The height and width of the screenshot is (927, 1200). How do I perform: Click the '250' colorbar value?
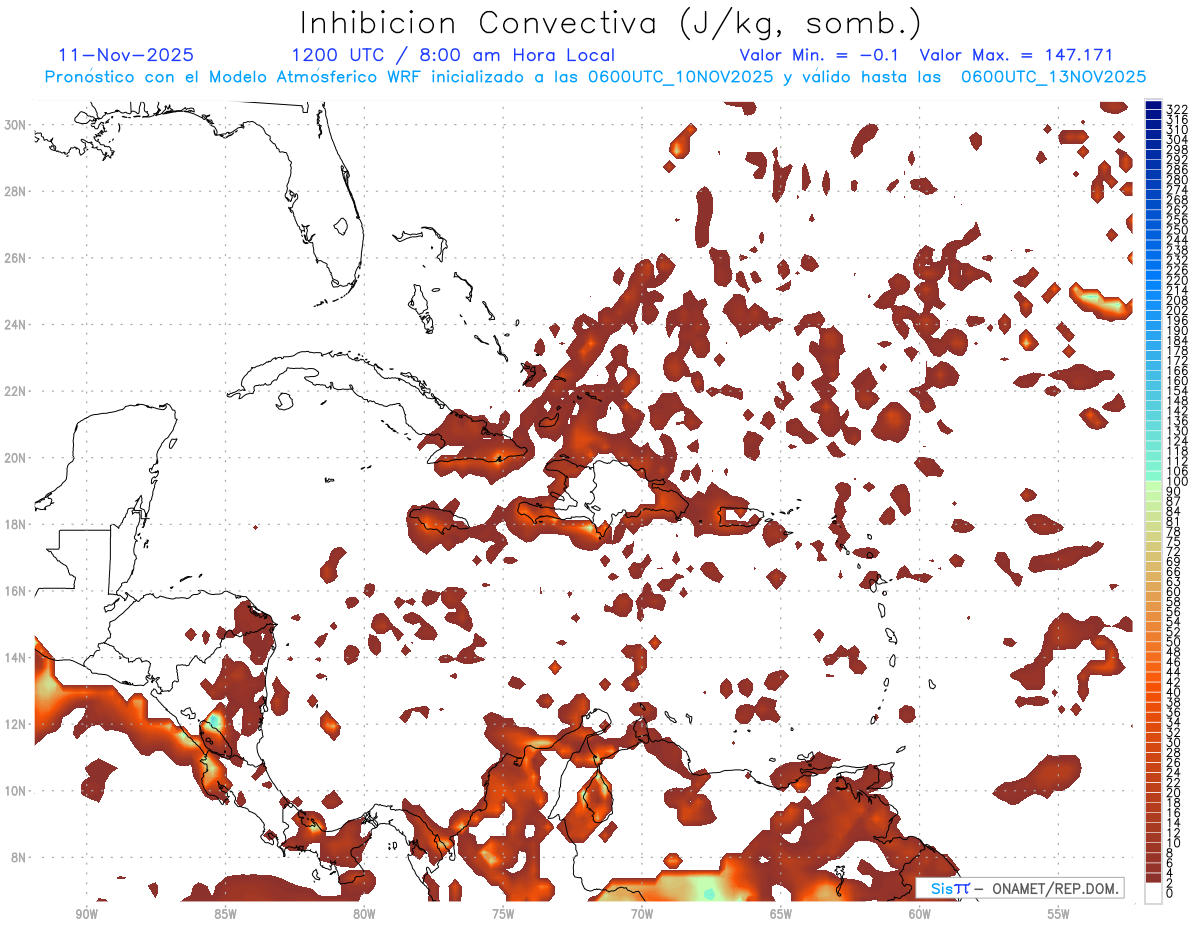[x=1177, y=230]
